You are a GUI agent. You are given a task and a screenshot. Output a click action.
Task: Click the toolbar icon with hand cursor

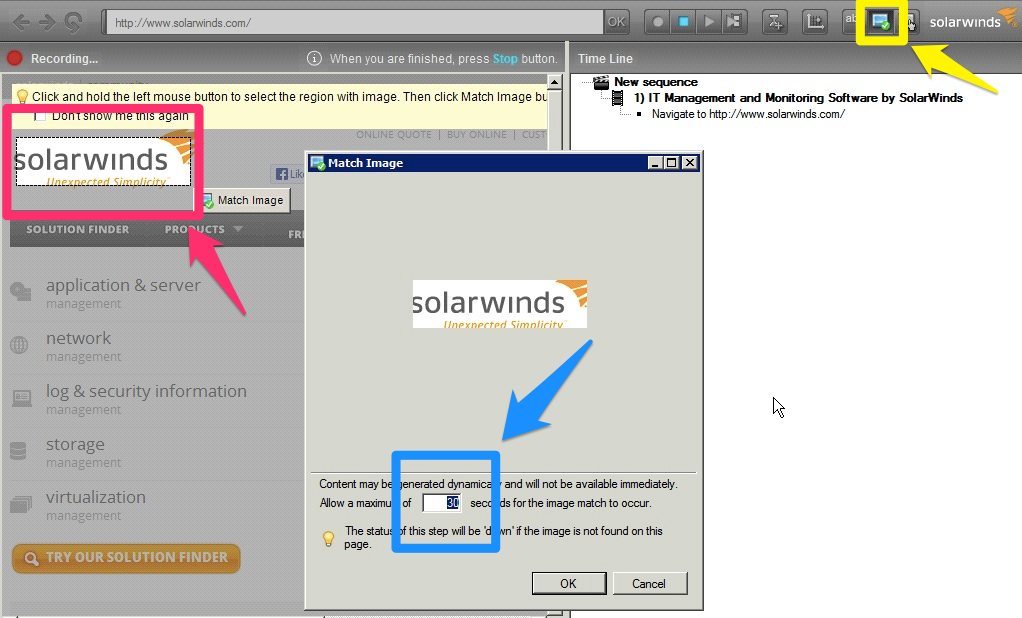click(x=911, y=22)
